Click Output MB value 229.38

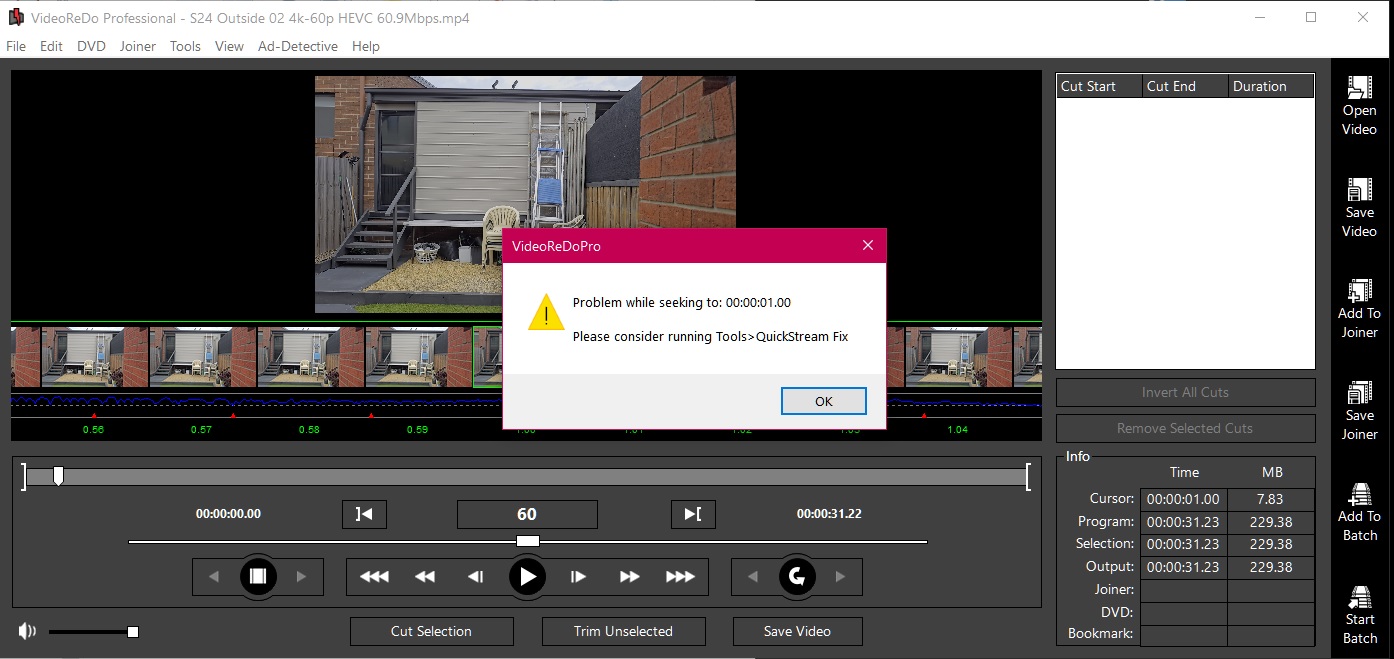click(x=1270, y=567)
